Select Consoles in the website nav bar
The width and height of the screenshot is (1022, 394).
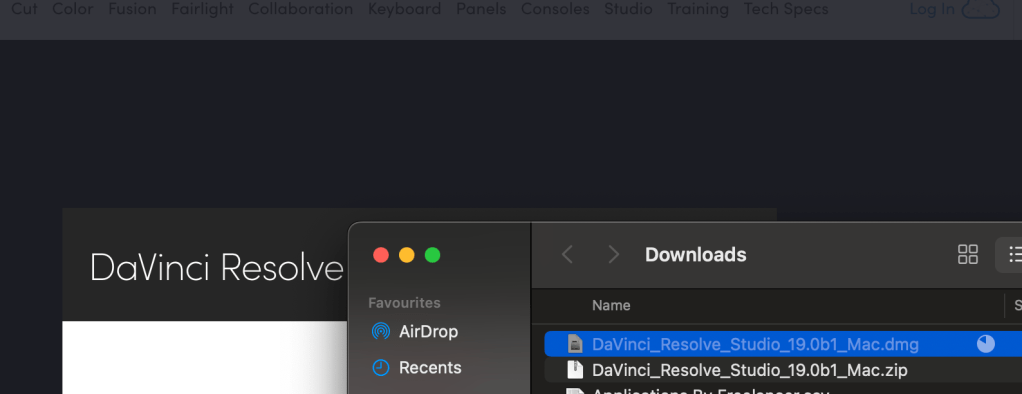[x=555, y=8]
